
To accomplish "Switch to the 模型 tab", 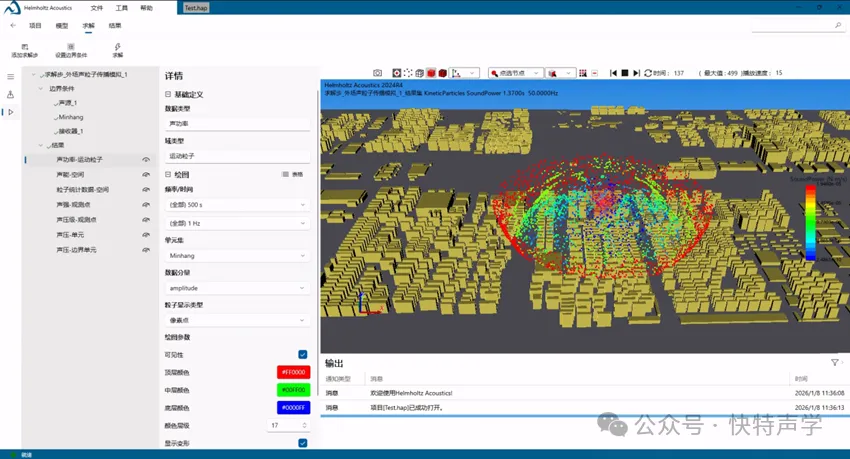I will 62,25.
